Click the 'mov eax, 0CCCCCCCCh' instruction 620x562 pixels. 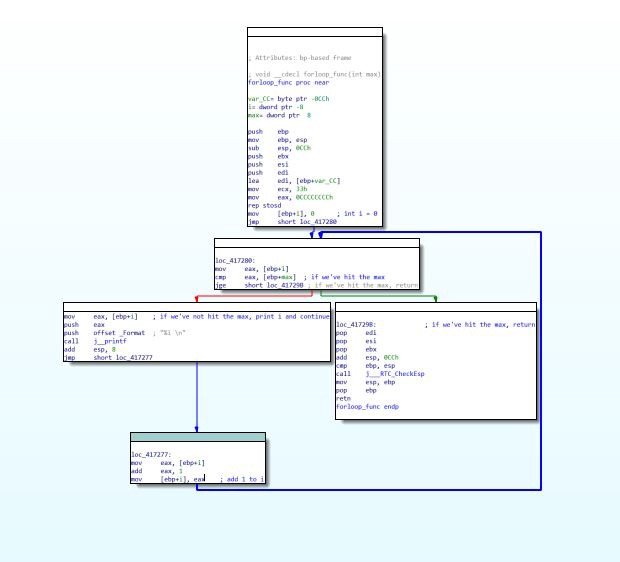pos(290,197)
